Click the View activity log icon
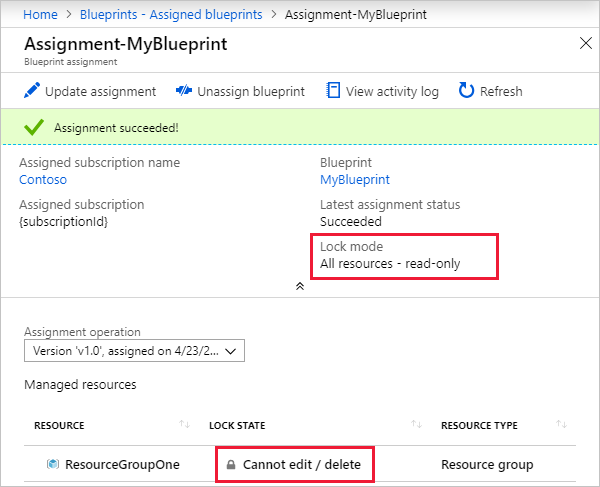The image size is (600, 487). pos(333,91)
